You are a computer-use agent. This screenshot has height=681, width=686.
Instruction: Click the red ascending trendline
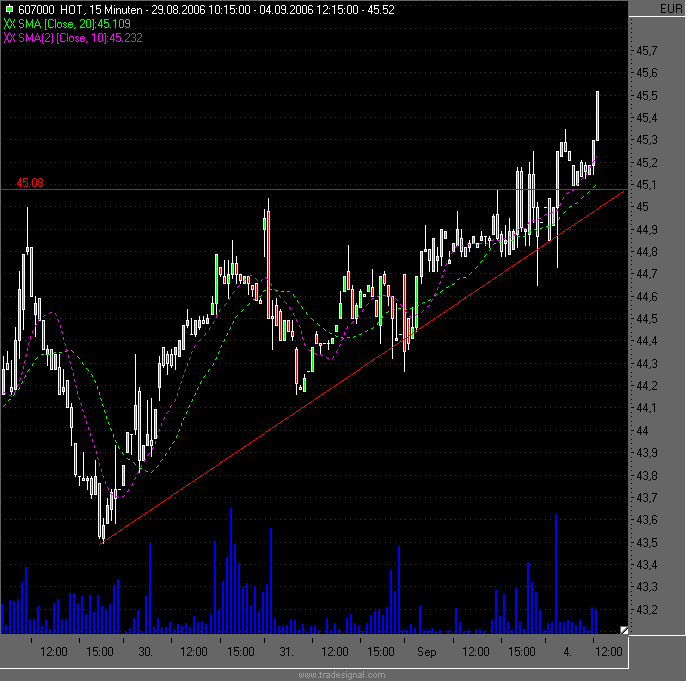[x=362, y=367]
